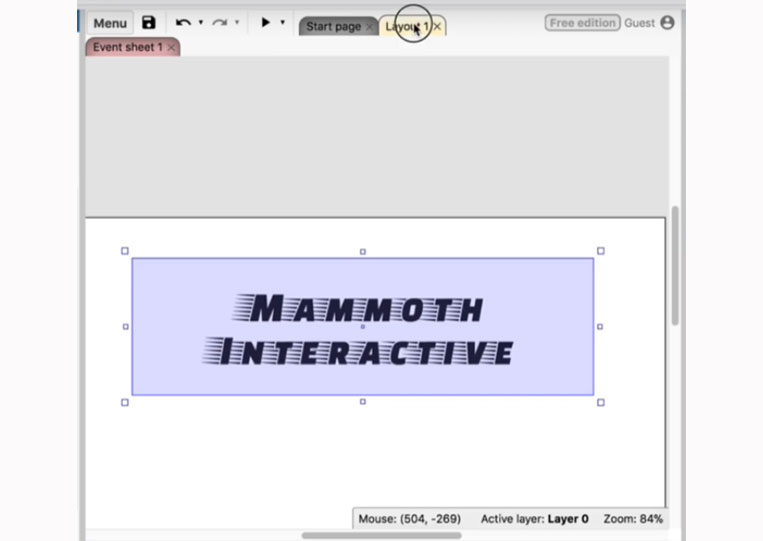The image size is (763, 541).
Task: Click the left-middle resize handle of sprite
Action: [x=126, y=327]
